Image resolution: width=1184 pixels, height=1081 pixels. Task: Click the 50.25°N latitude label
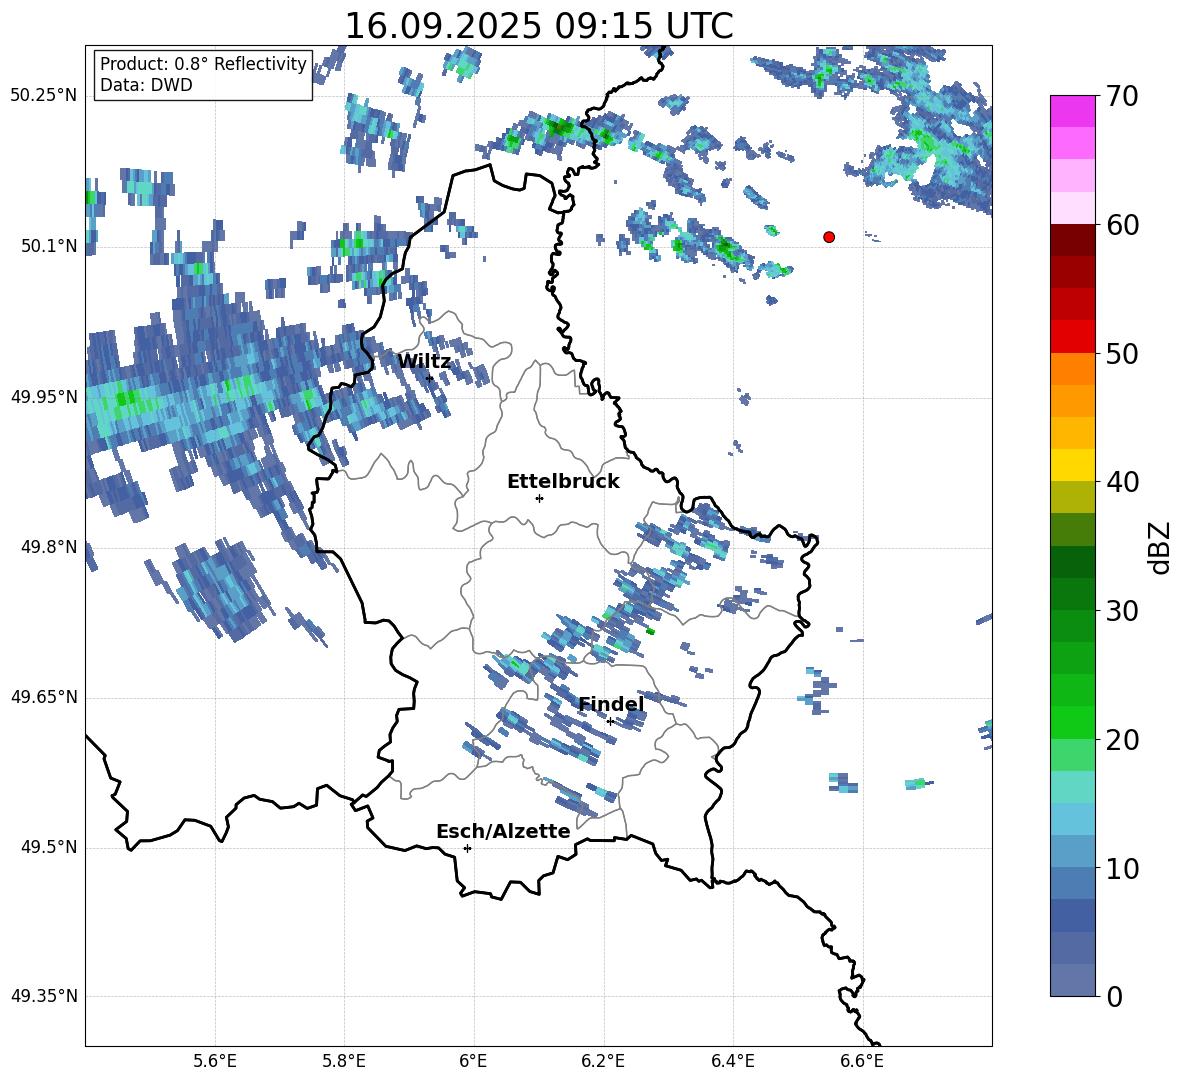click(44, 95)
